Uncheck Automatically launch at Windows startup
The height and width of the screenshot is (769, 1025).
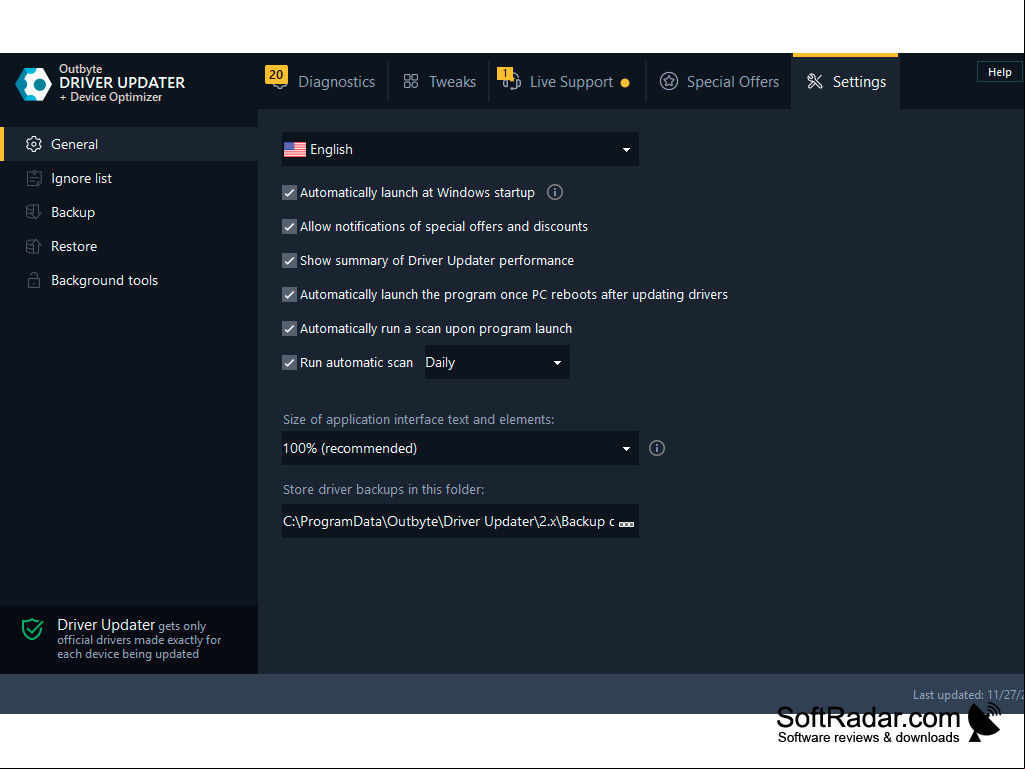point(289,192)
